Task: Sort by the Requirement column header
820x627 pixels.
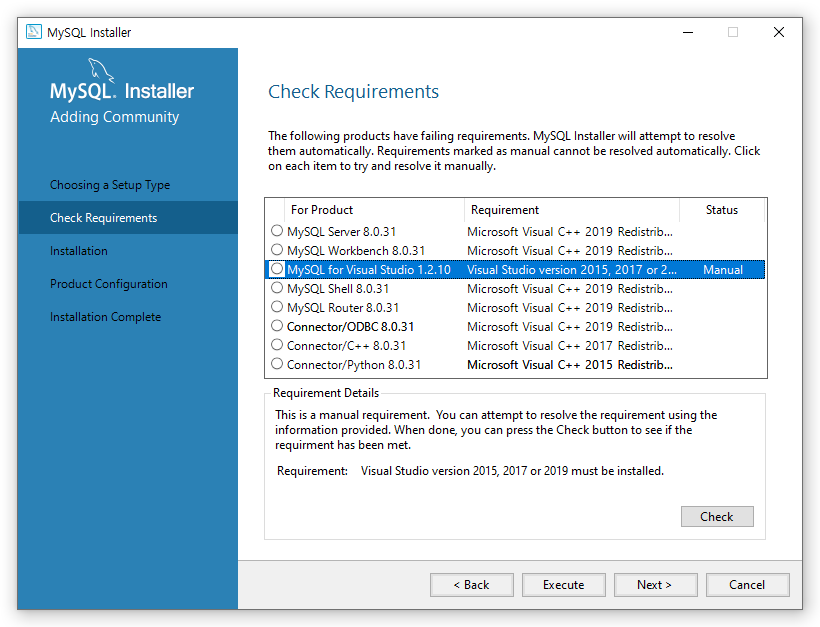Action: [572, 210]
